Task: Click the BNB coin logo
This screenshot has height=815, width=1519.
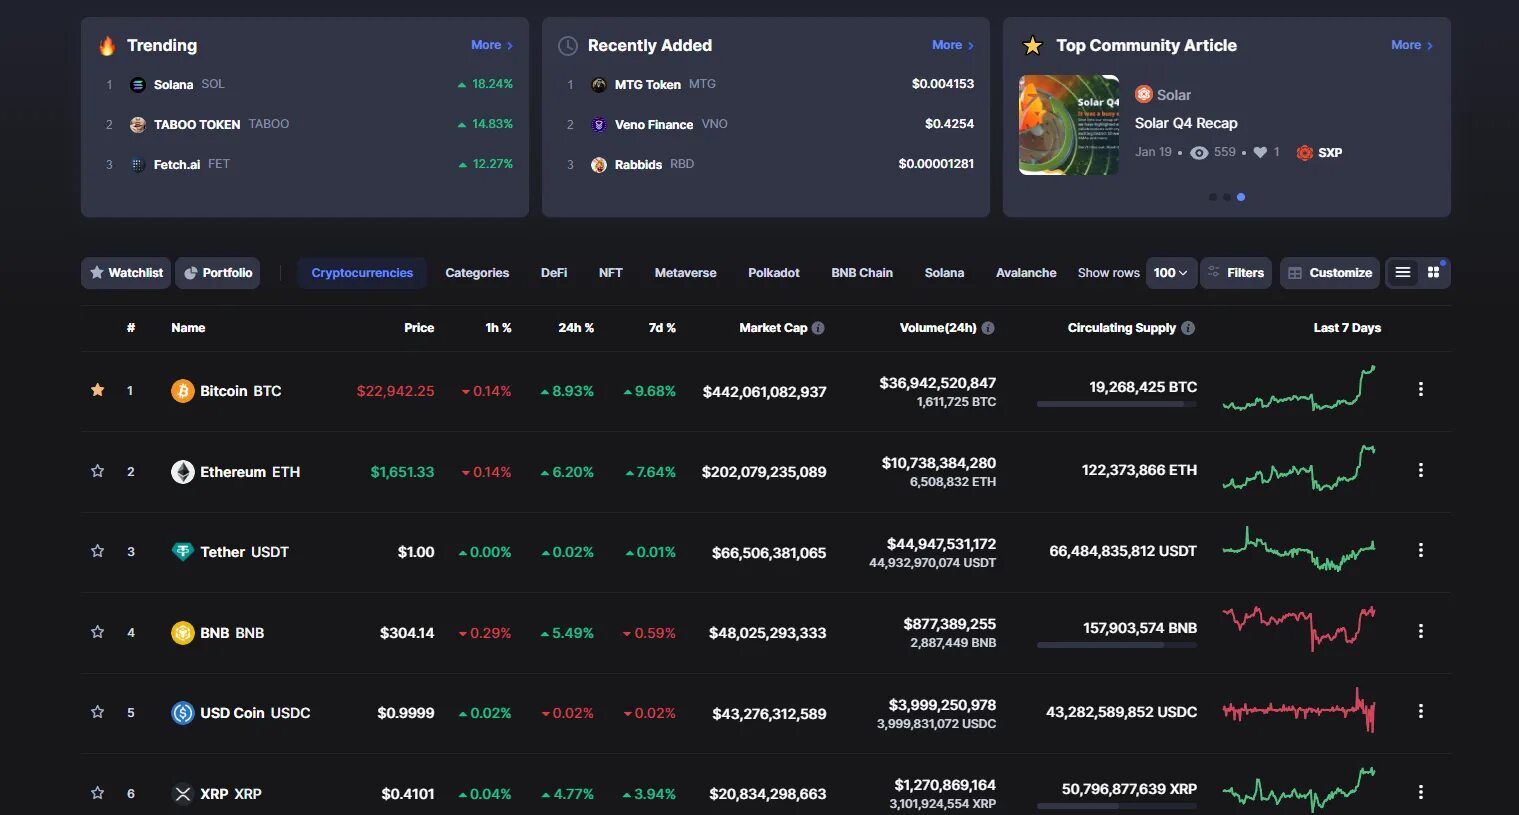Action: pos(182,633)
